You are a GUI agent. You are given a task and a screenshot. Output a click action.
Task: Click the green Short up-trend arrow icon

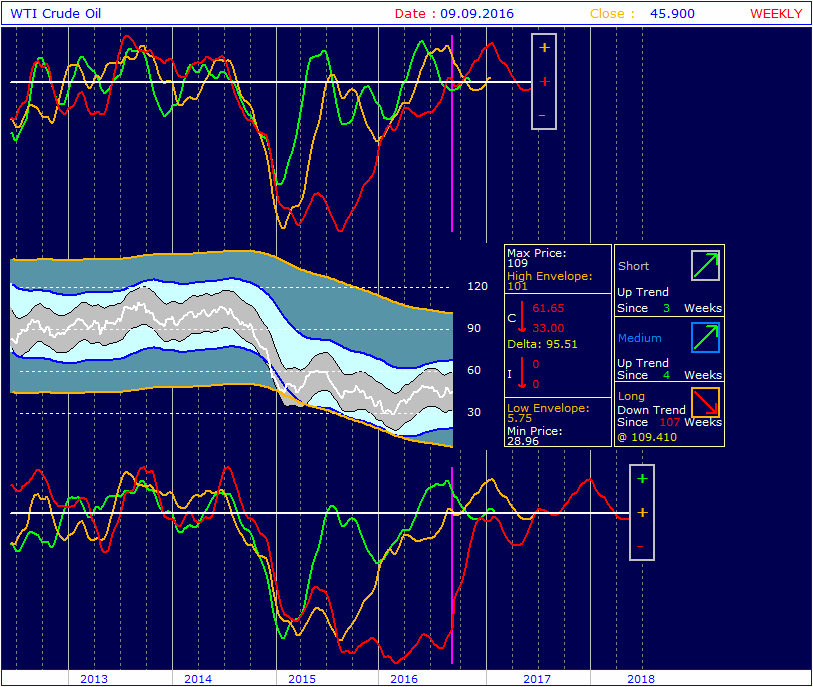click(705, 265)
